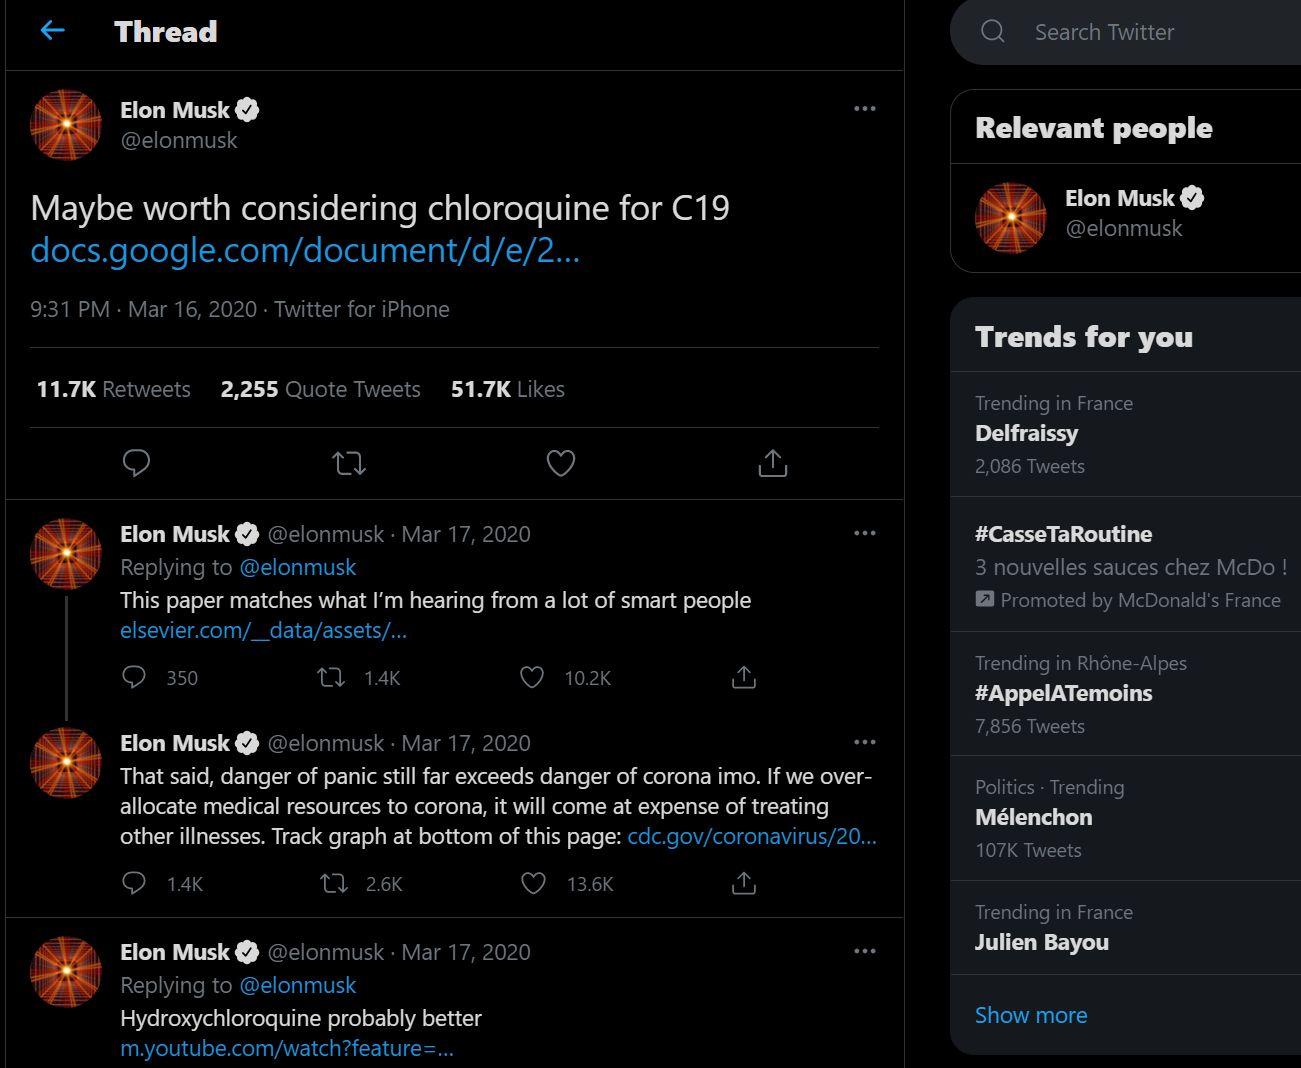Click the Search Twitter field
1301x1068 pixels.
coord(1104,32)
